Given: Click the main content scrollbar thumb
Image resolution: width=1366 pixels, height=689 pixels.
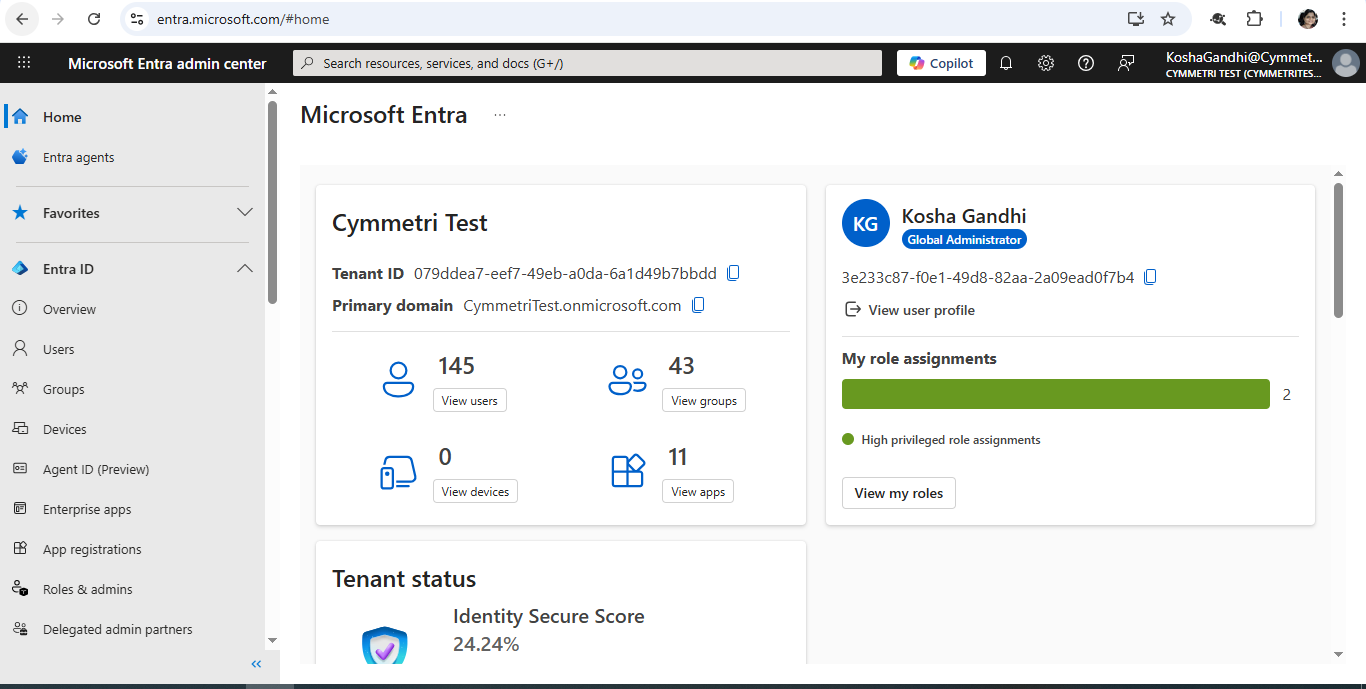Looking at the screenshot, I should tap(1339, 250).
